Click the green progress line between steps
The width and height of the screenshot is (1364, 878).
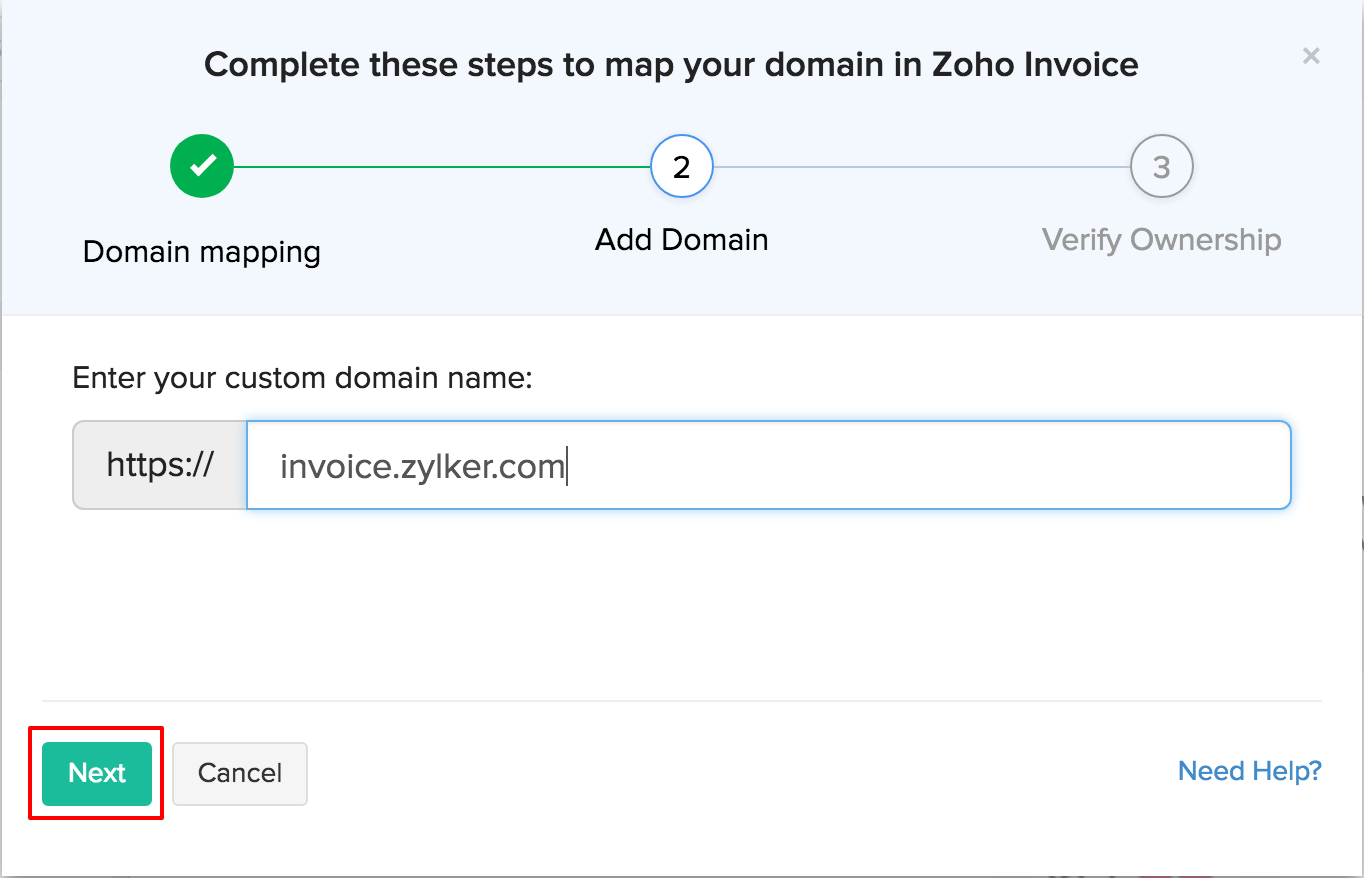pos(440,166)
